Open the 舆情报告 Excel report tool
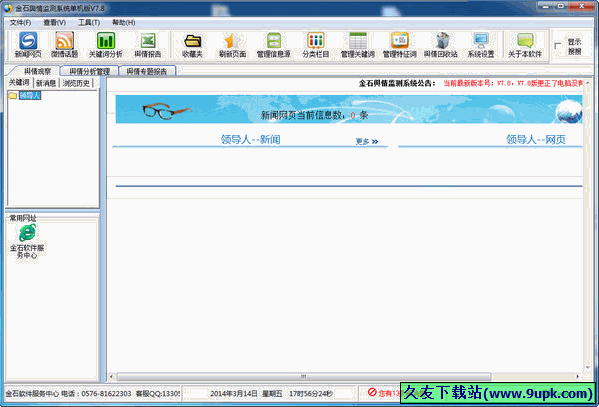This screenshot has height=407, width=599. (148, 45)
